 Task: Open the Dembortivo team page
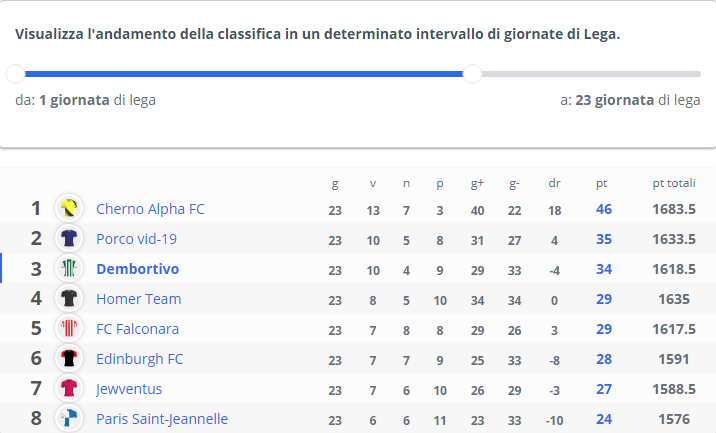click(x=137, y=269)
